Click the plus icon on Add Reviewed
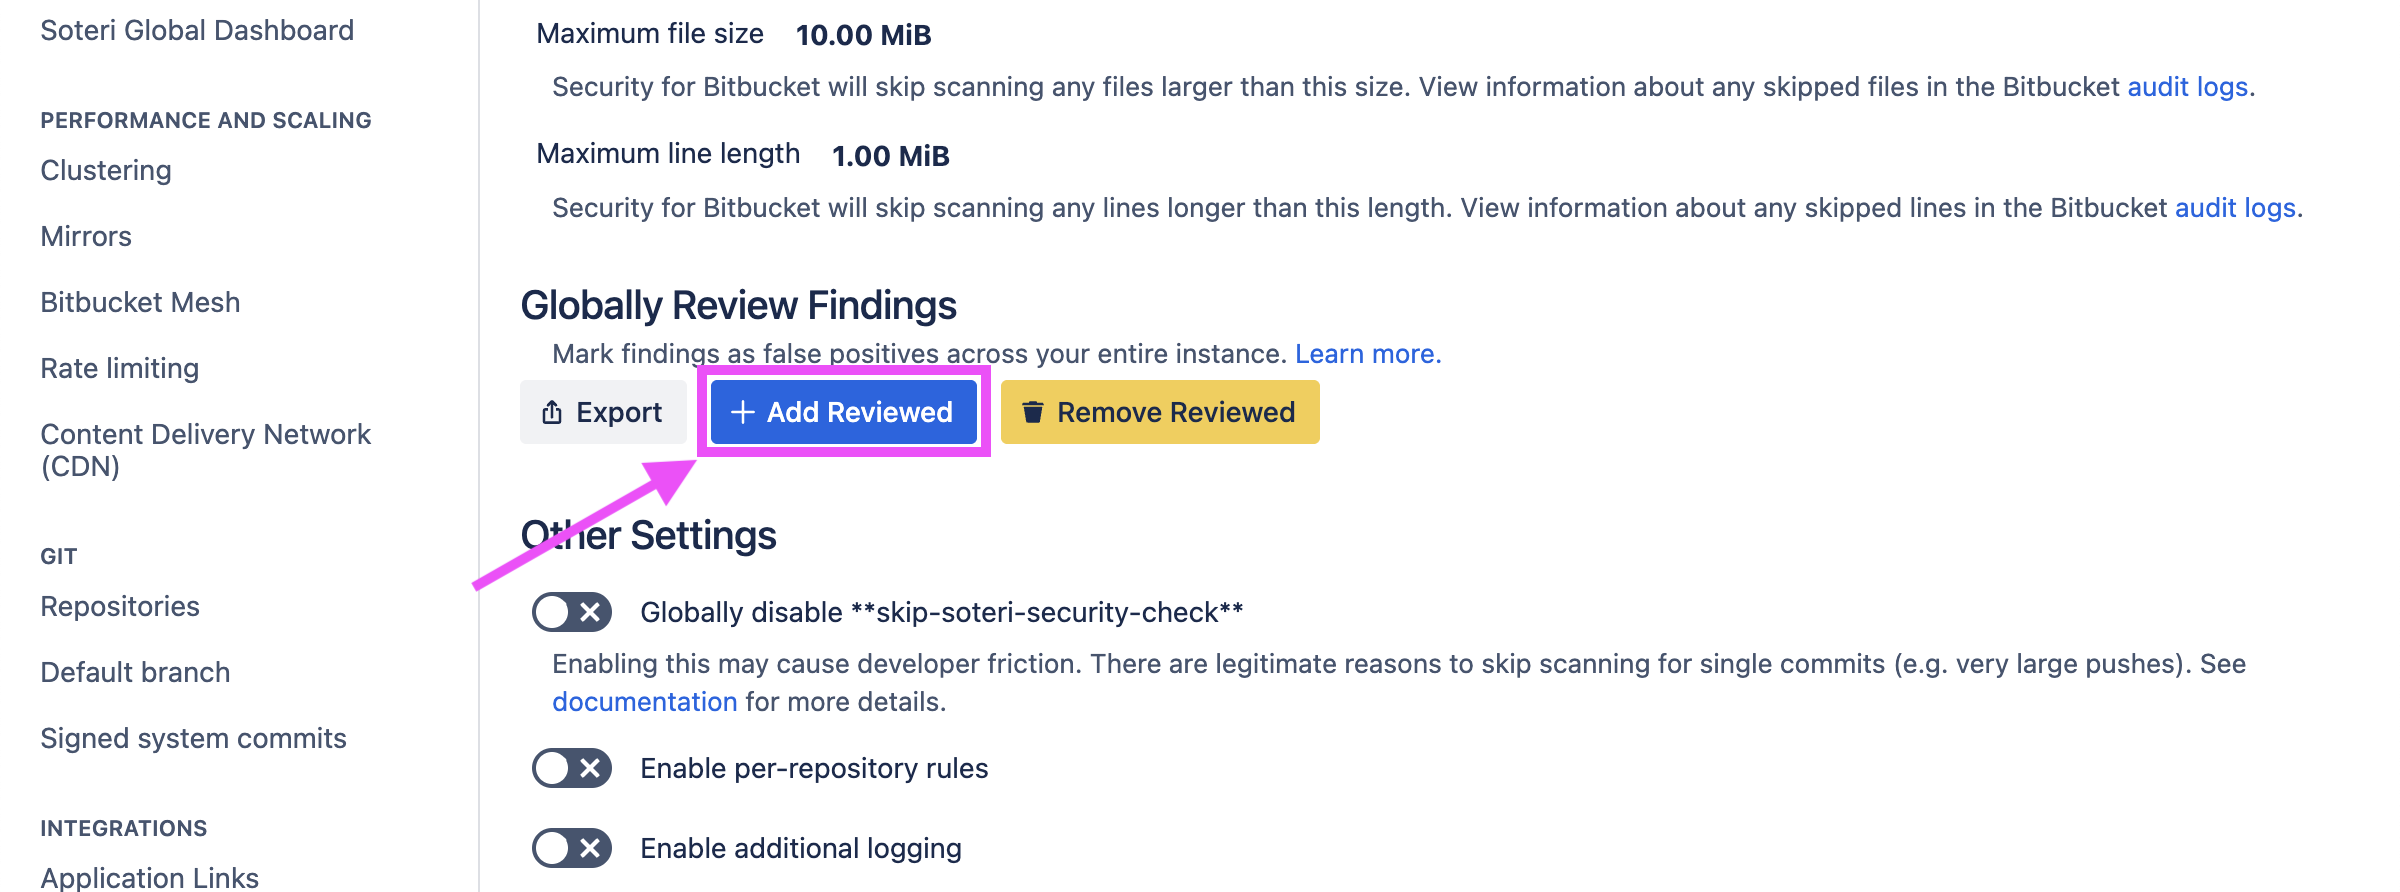 (x=742, y=412)
